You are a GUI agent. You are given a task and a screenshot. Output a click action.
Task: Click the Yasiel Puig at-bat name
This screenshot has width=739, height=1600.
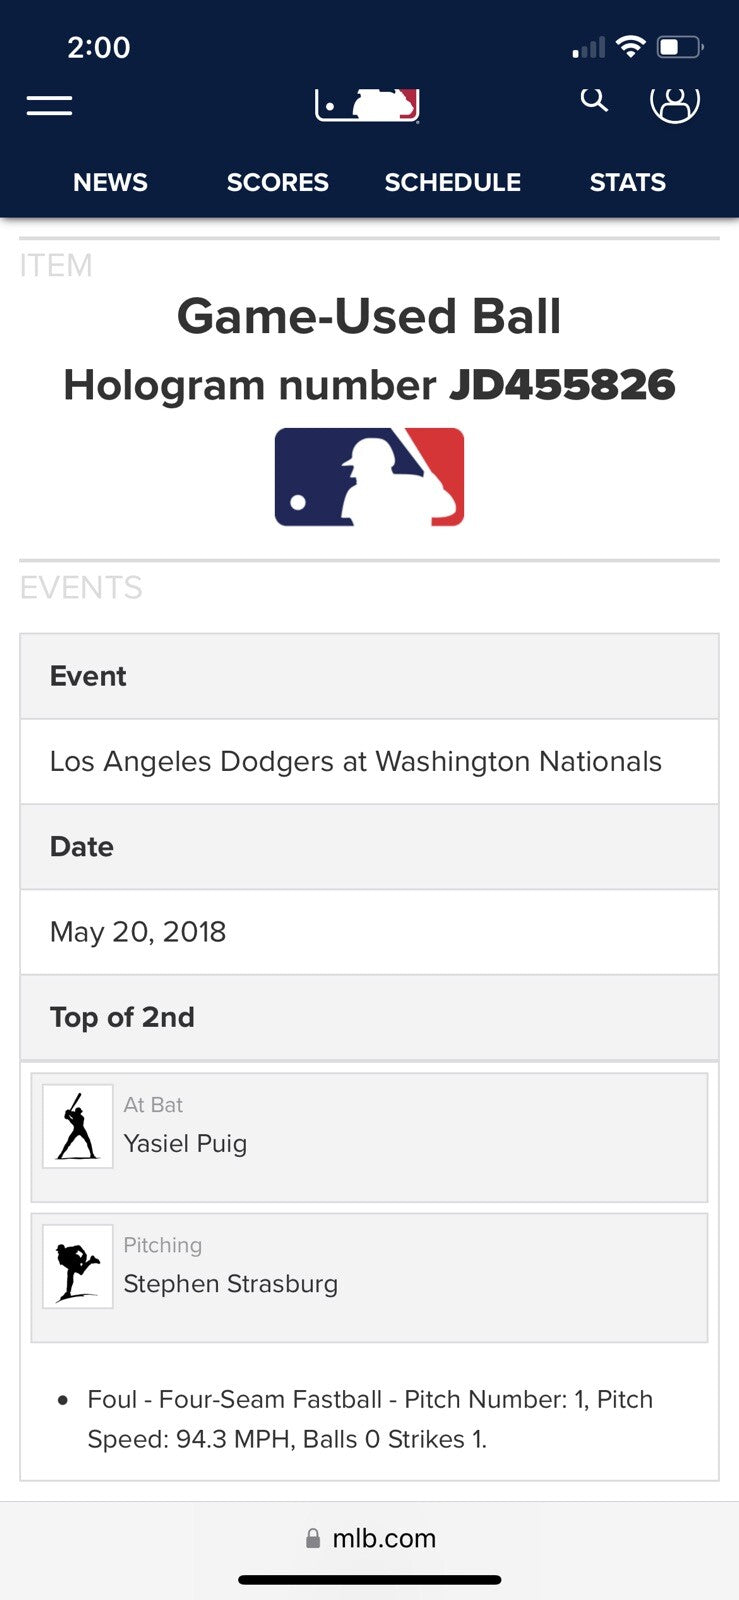pos(185,1144)
